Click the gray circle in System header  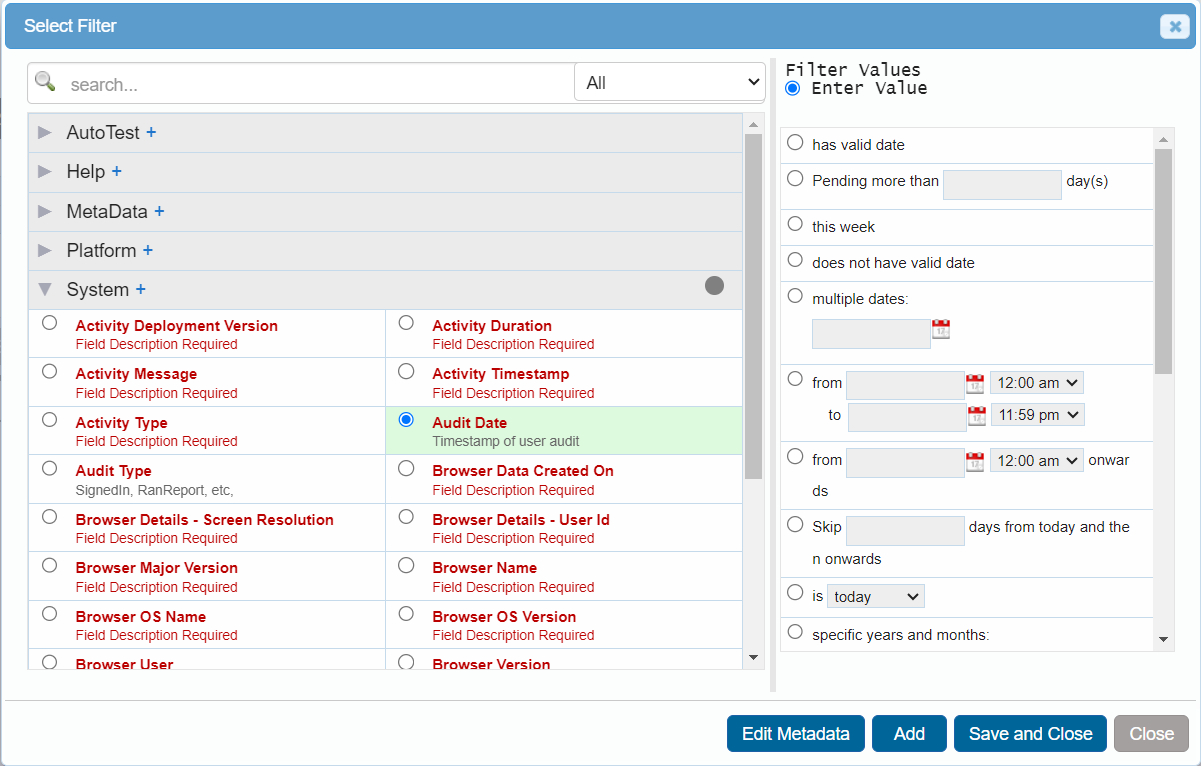714,286
